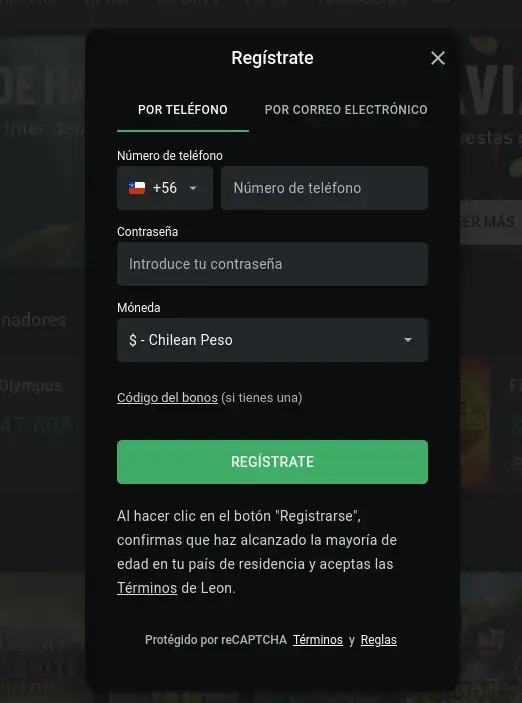Screen dimensions: 522x703
Task: Click the arrow beside +56
Action: [193, 188]
